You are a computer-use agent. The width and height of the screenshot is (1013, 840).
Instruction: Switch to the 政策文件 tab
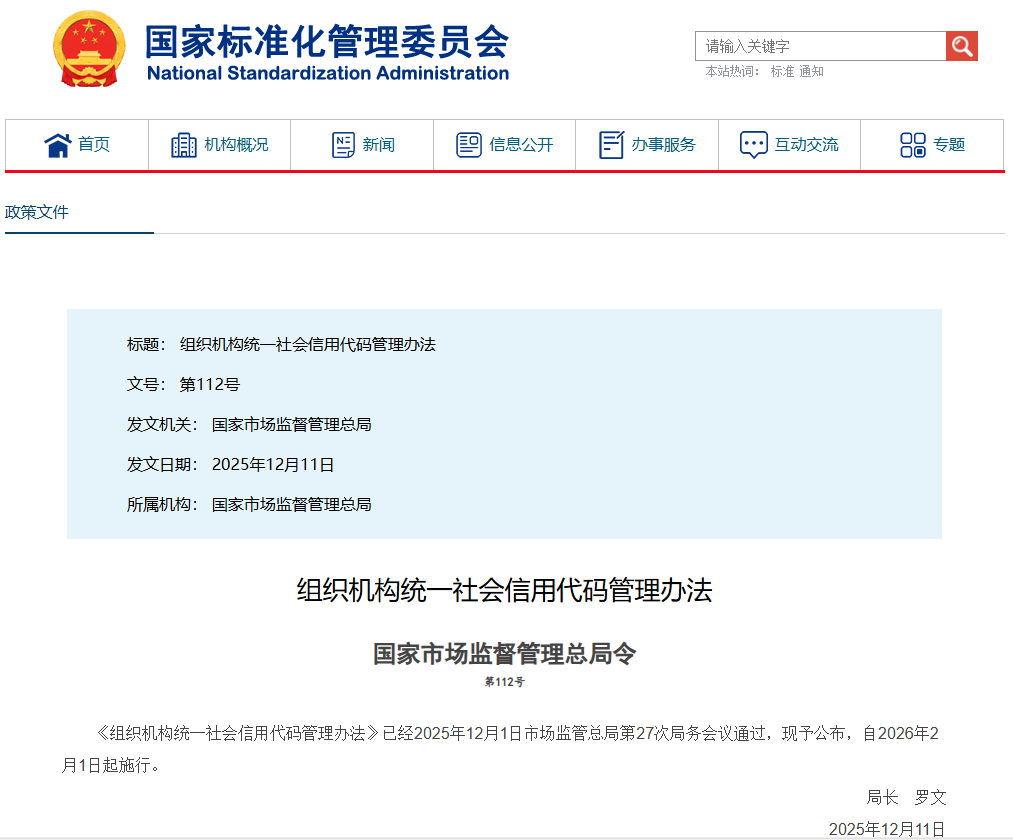[37, 212]
